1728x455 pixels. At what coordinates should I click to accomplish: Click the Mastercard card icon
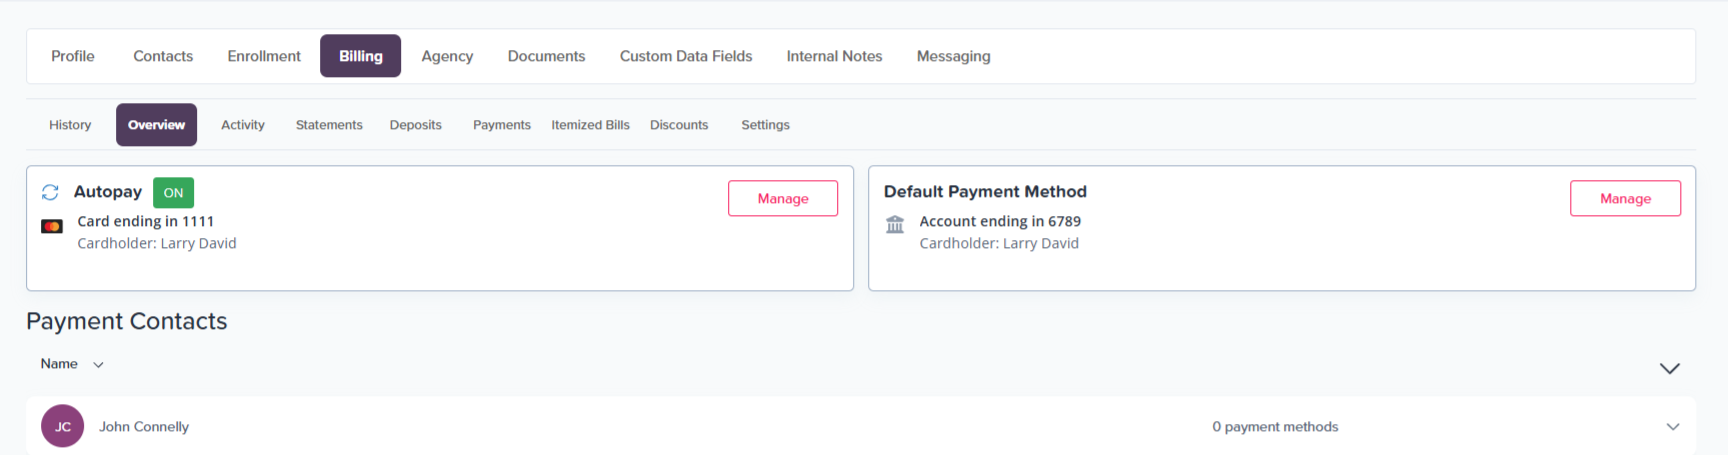(x=52, y=226)
